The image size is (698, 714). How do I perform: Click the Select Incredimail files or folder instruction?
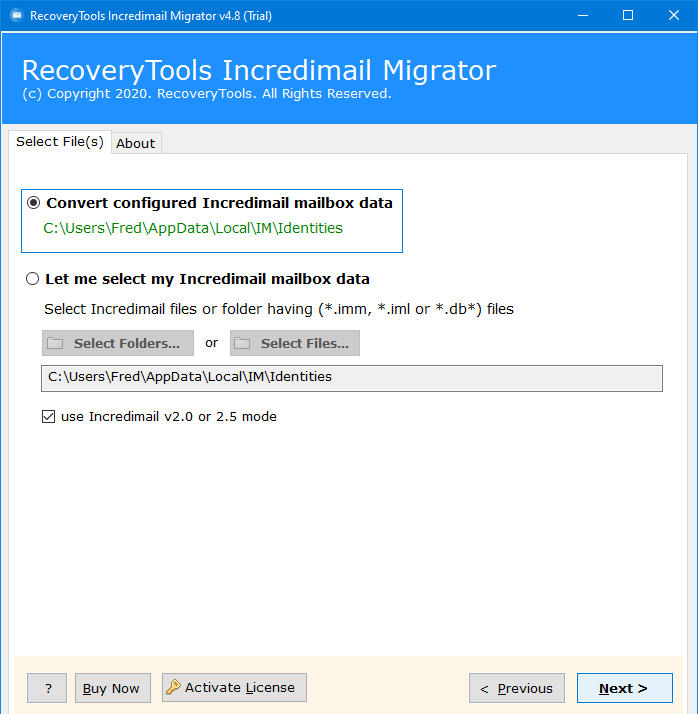279,309
